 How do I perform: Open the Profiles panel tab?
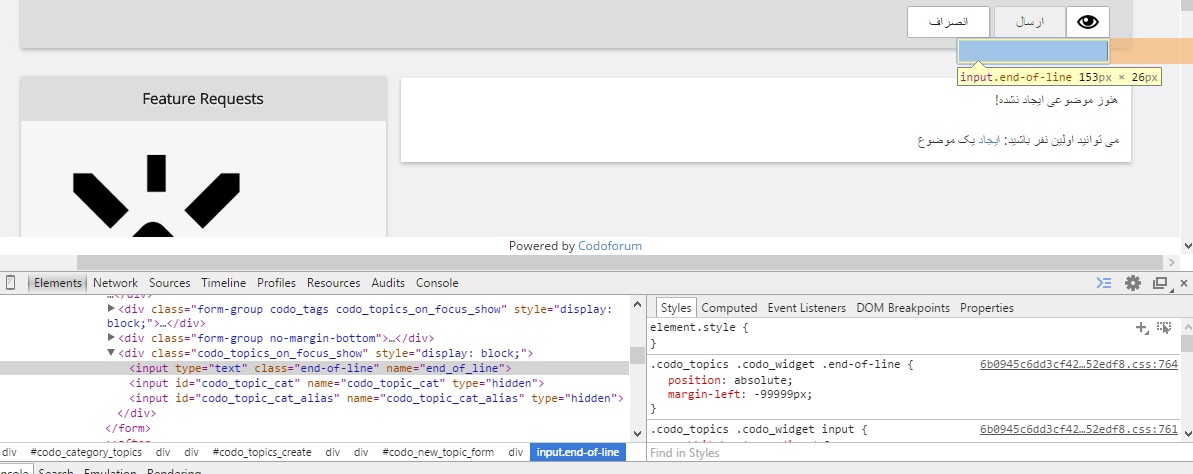click(x=276, y=283)
